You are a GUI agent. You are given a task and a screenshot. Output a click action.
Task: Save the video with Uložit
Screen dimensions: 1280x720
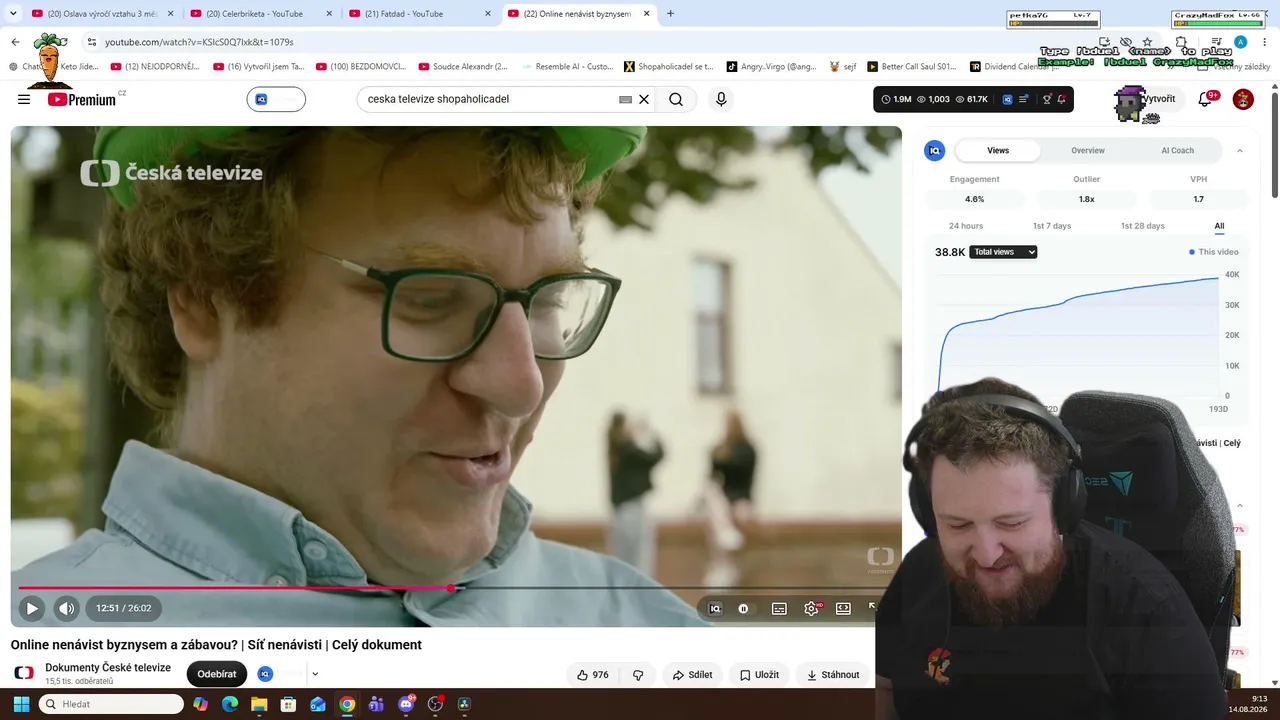click(759, 675)
